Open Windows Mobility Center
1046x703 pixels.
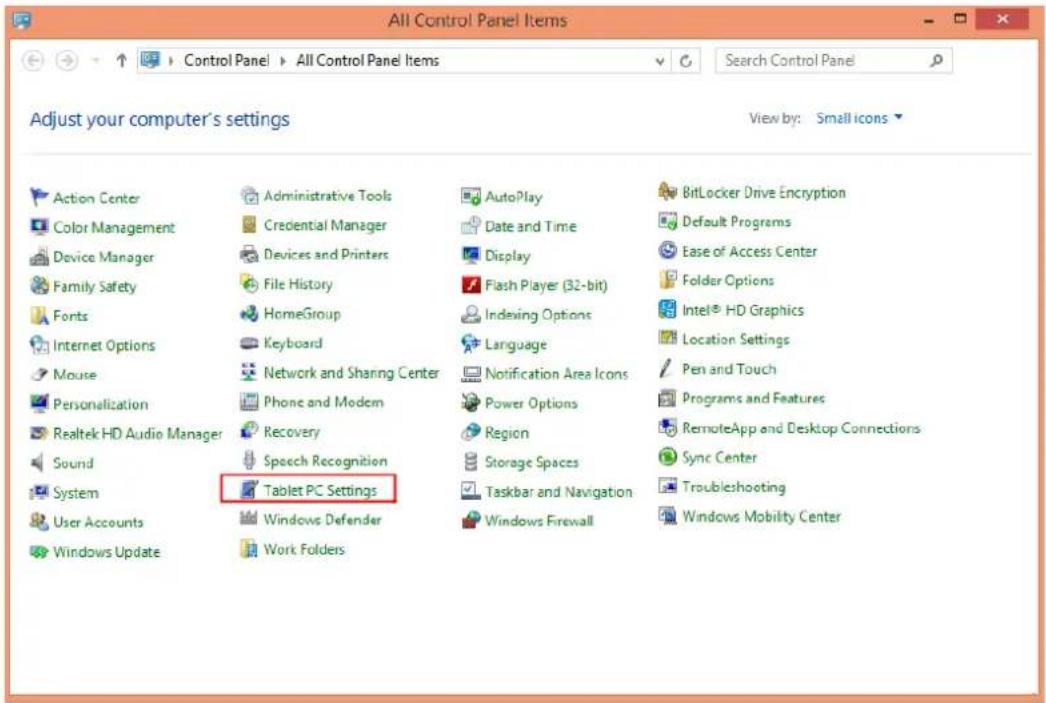click(x=761, y=516)
